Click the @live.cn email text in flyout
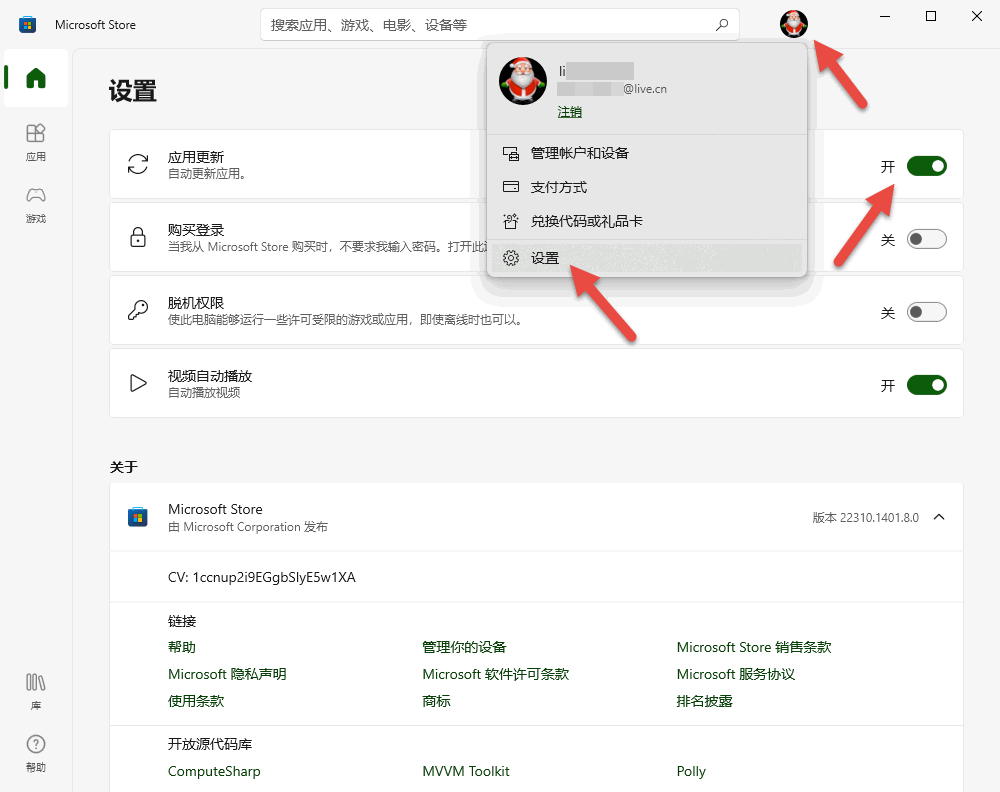Image resolution: width=1000 pixels, height=792 pixels. pos(645,89)
